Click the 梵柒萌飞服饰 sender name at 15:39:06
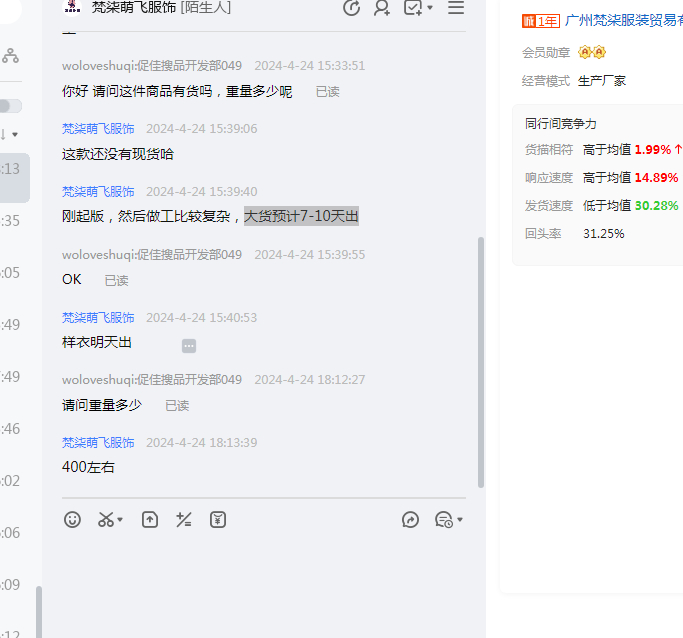683x638 pixels. point(98,129)
